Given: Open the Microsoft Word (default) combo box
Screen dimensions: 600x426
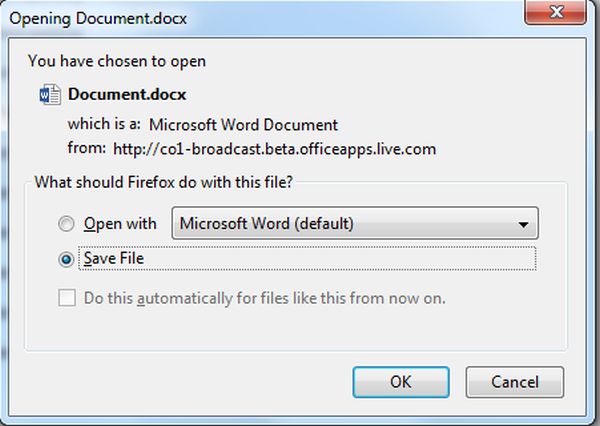Looking at the screenshot, I should click(x=355, y=224).
